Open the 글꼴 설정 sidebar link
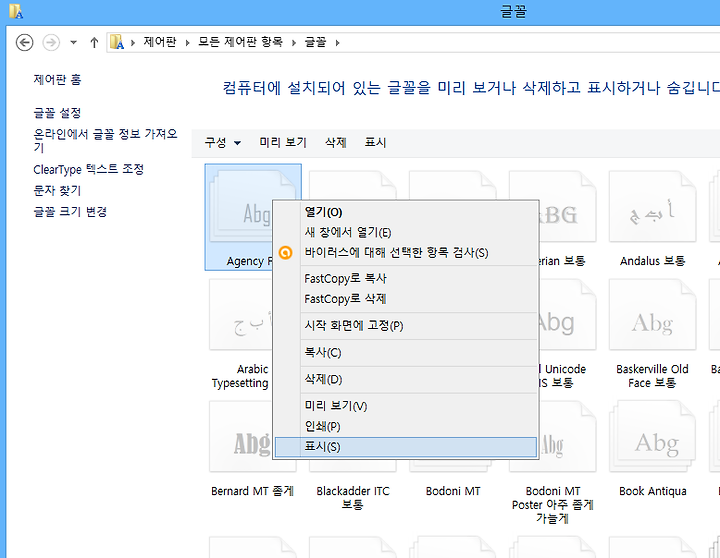 point(57,113)
